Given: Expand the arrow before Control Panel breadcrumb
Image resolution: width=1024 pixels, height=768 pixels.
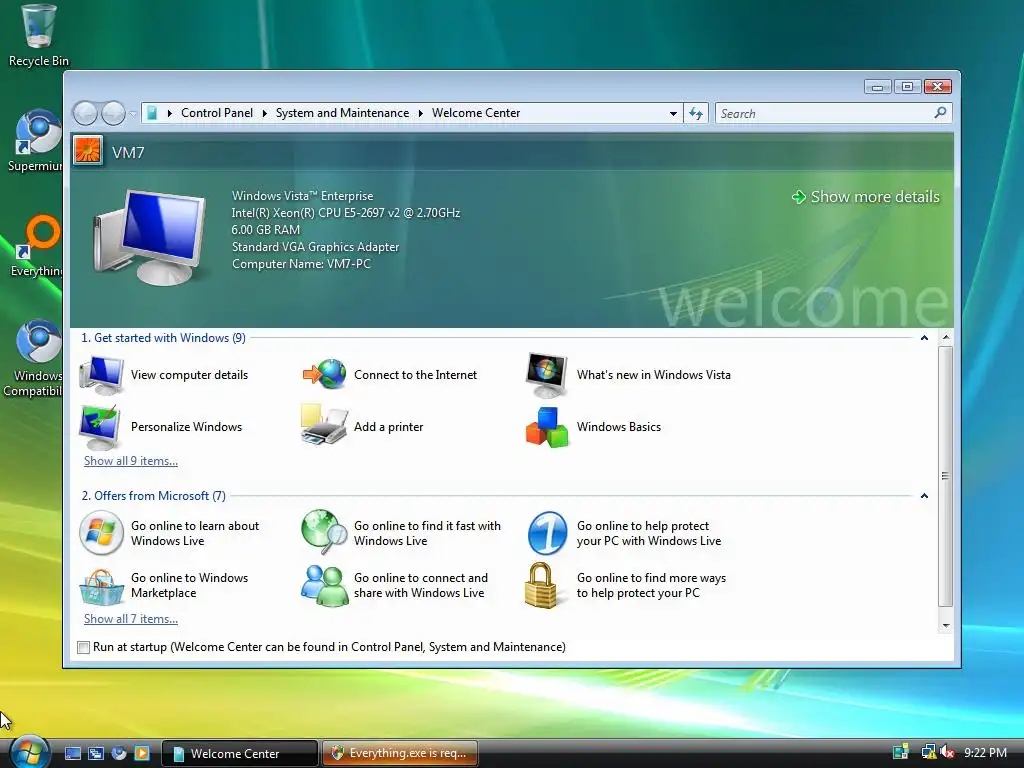Looking at the screenshot, I should click(170, 114).
